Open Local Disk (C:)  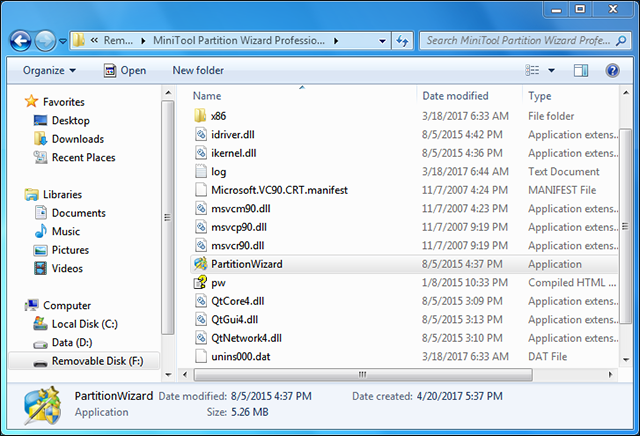click(75, 324)
